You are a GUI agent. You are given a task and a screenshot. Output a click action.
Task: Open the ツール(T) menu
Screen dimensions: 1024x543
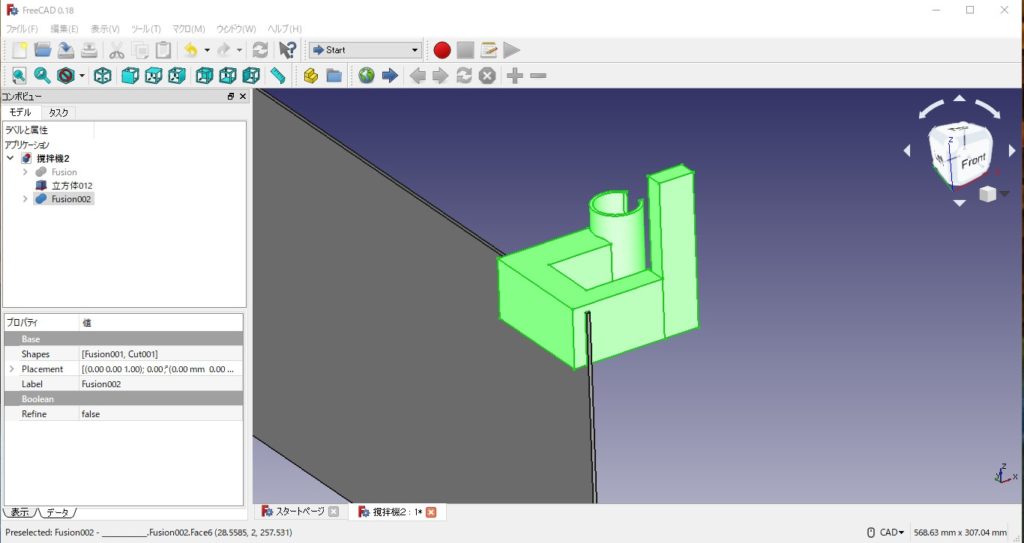coord(146,29)
